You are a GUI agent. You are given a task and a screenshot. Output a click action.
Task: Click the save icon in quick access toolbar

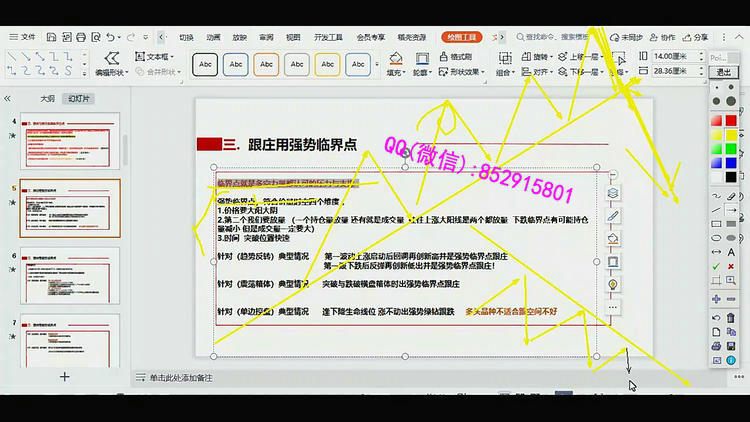pyautogui.click(x=52, y=37)
